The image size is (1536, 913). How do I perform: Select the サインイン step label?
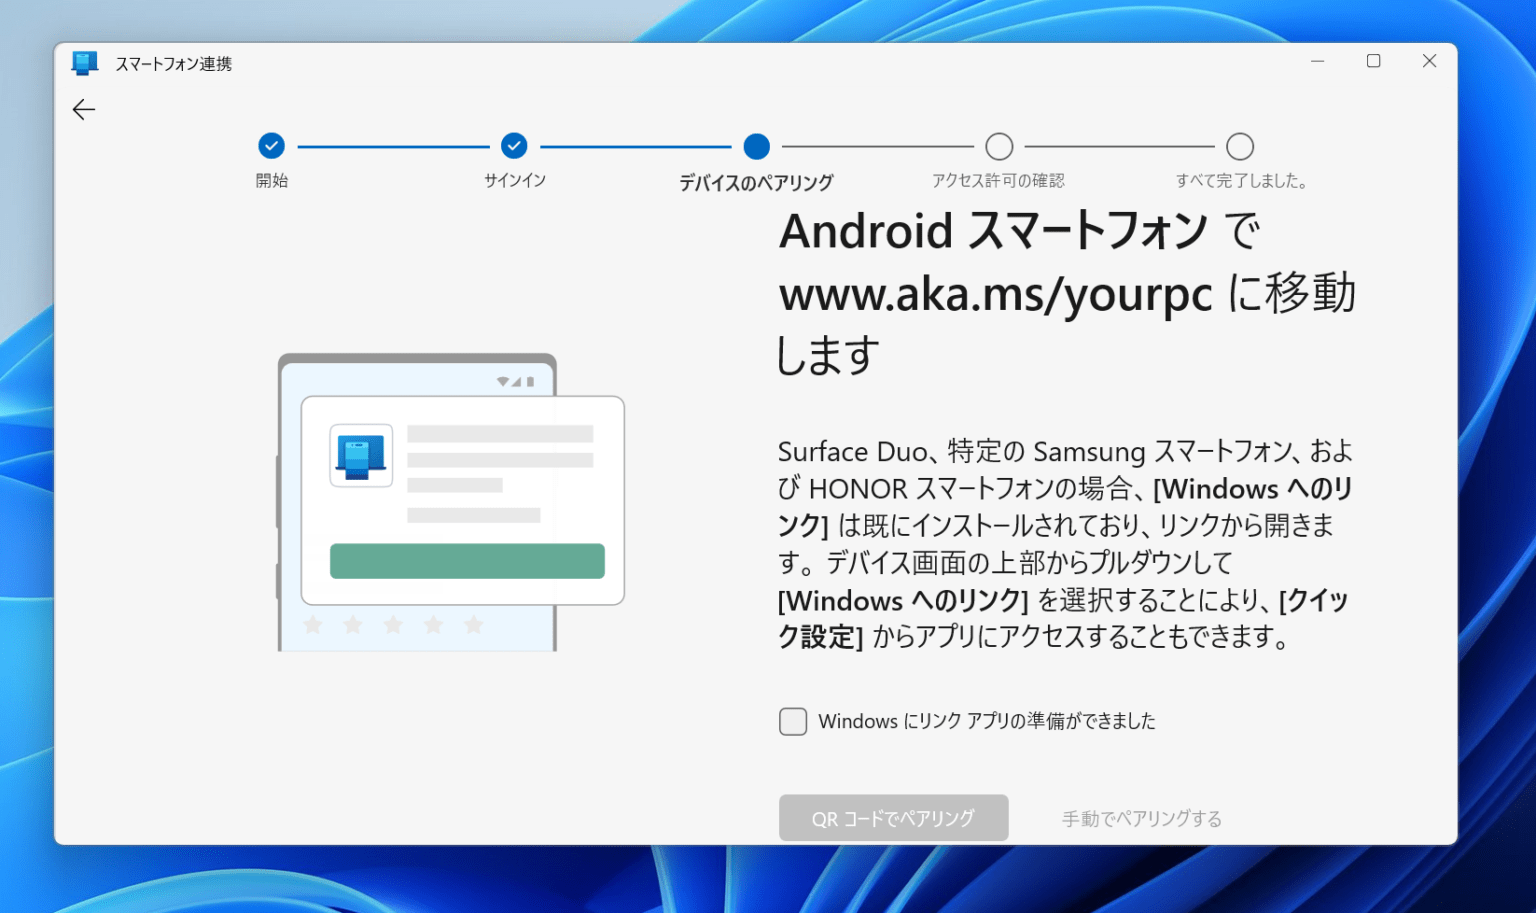pyautogui.click(x=514, y=180)
